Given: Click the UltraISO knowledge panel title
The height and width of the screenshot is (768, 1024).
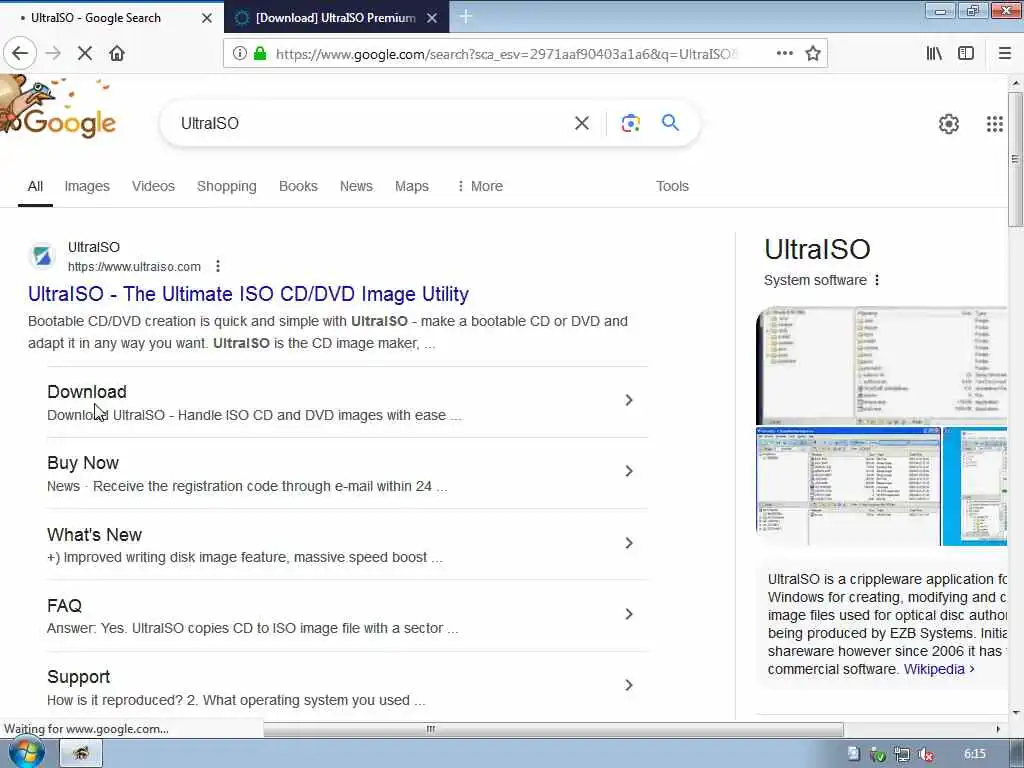Looking at the screenshot, I should tap(817, 249).
